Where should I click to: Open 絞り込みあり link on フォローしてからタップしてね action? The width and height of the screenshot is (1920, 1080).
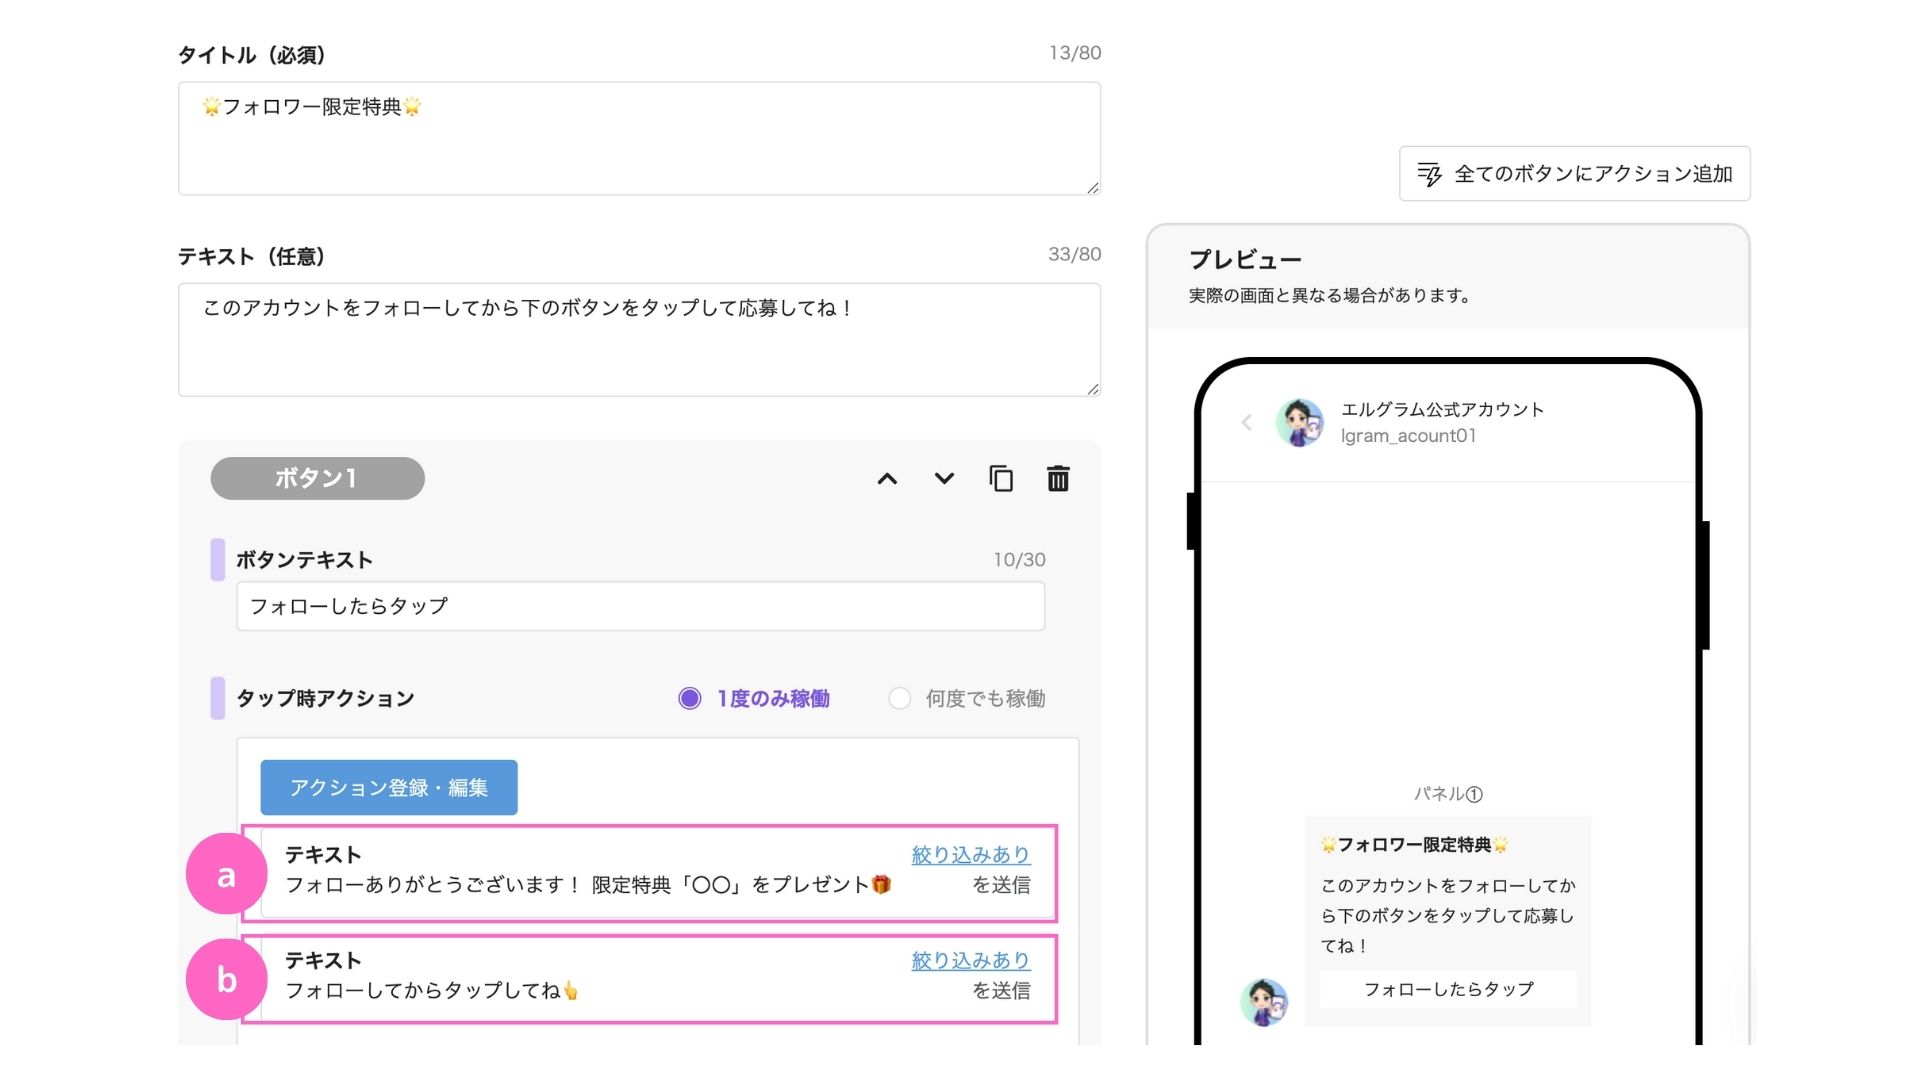pyautogui.click(x=970, y=960)
